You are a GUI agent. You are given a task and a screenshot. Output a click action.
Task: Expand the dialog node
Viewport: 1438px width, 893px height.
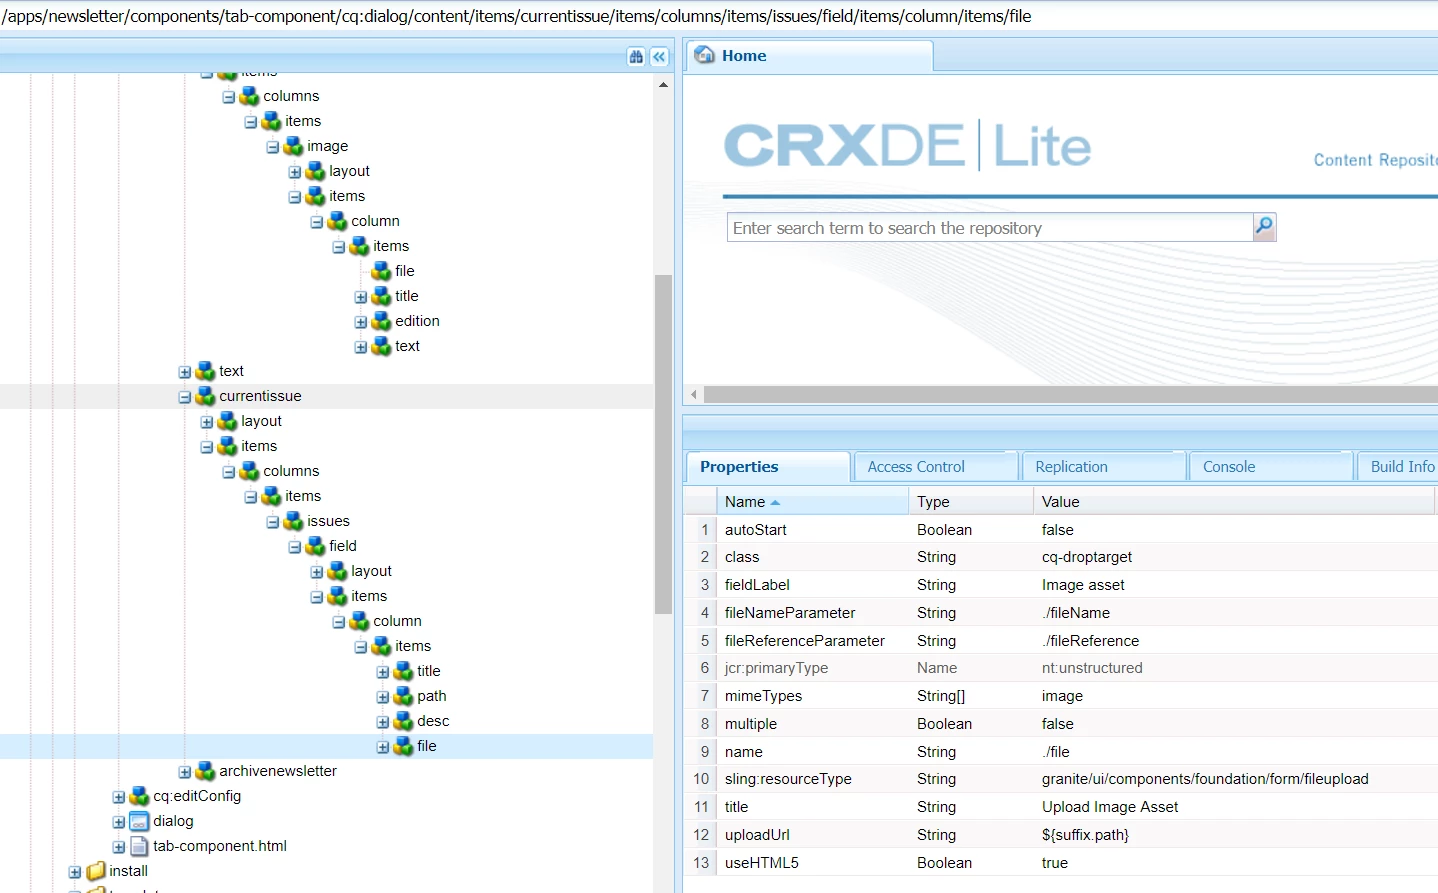119,822
